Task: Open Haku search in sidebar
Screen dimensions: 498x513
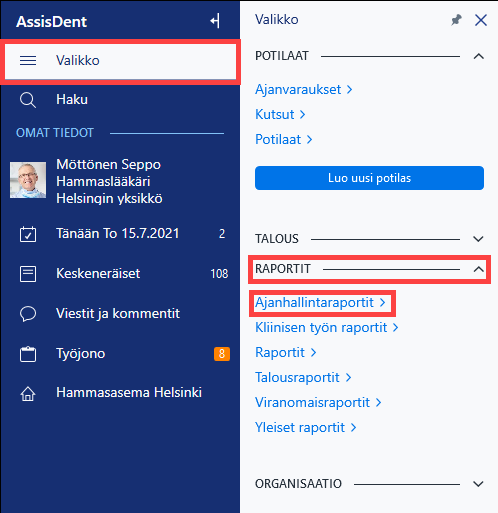Action: 120,100
